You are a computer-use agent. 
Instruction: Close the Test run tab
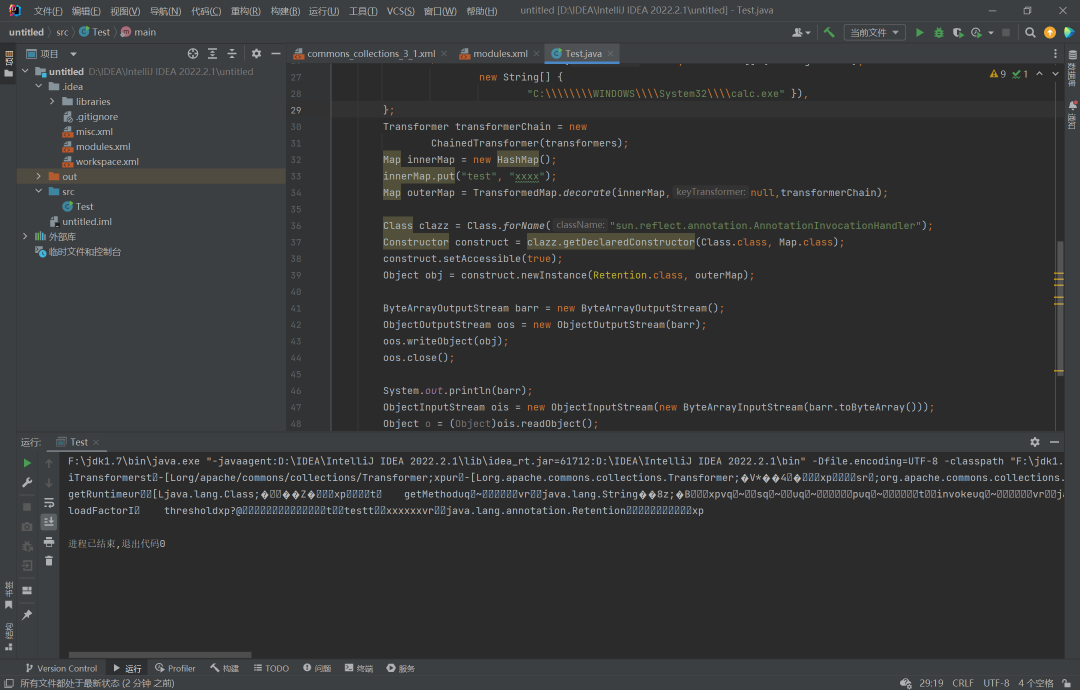point(96,442)
